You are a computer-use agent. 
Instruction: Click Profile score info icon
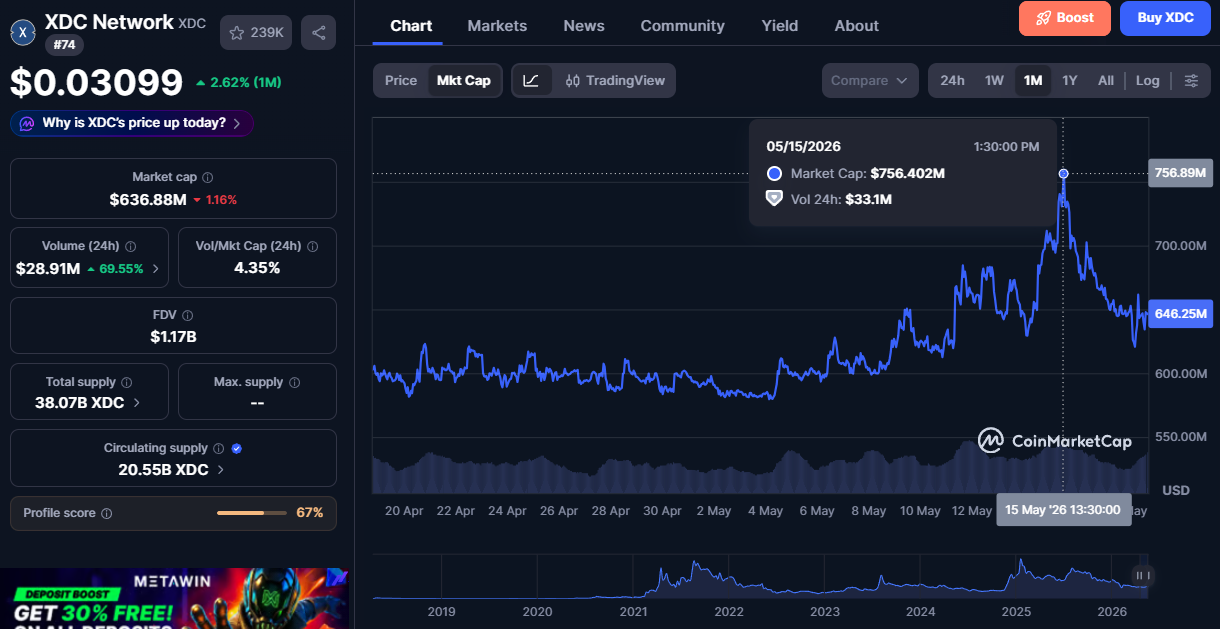point(107,513)
